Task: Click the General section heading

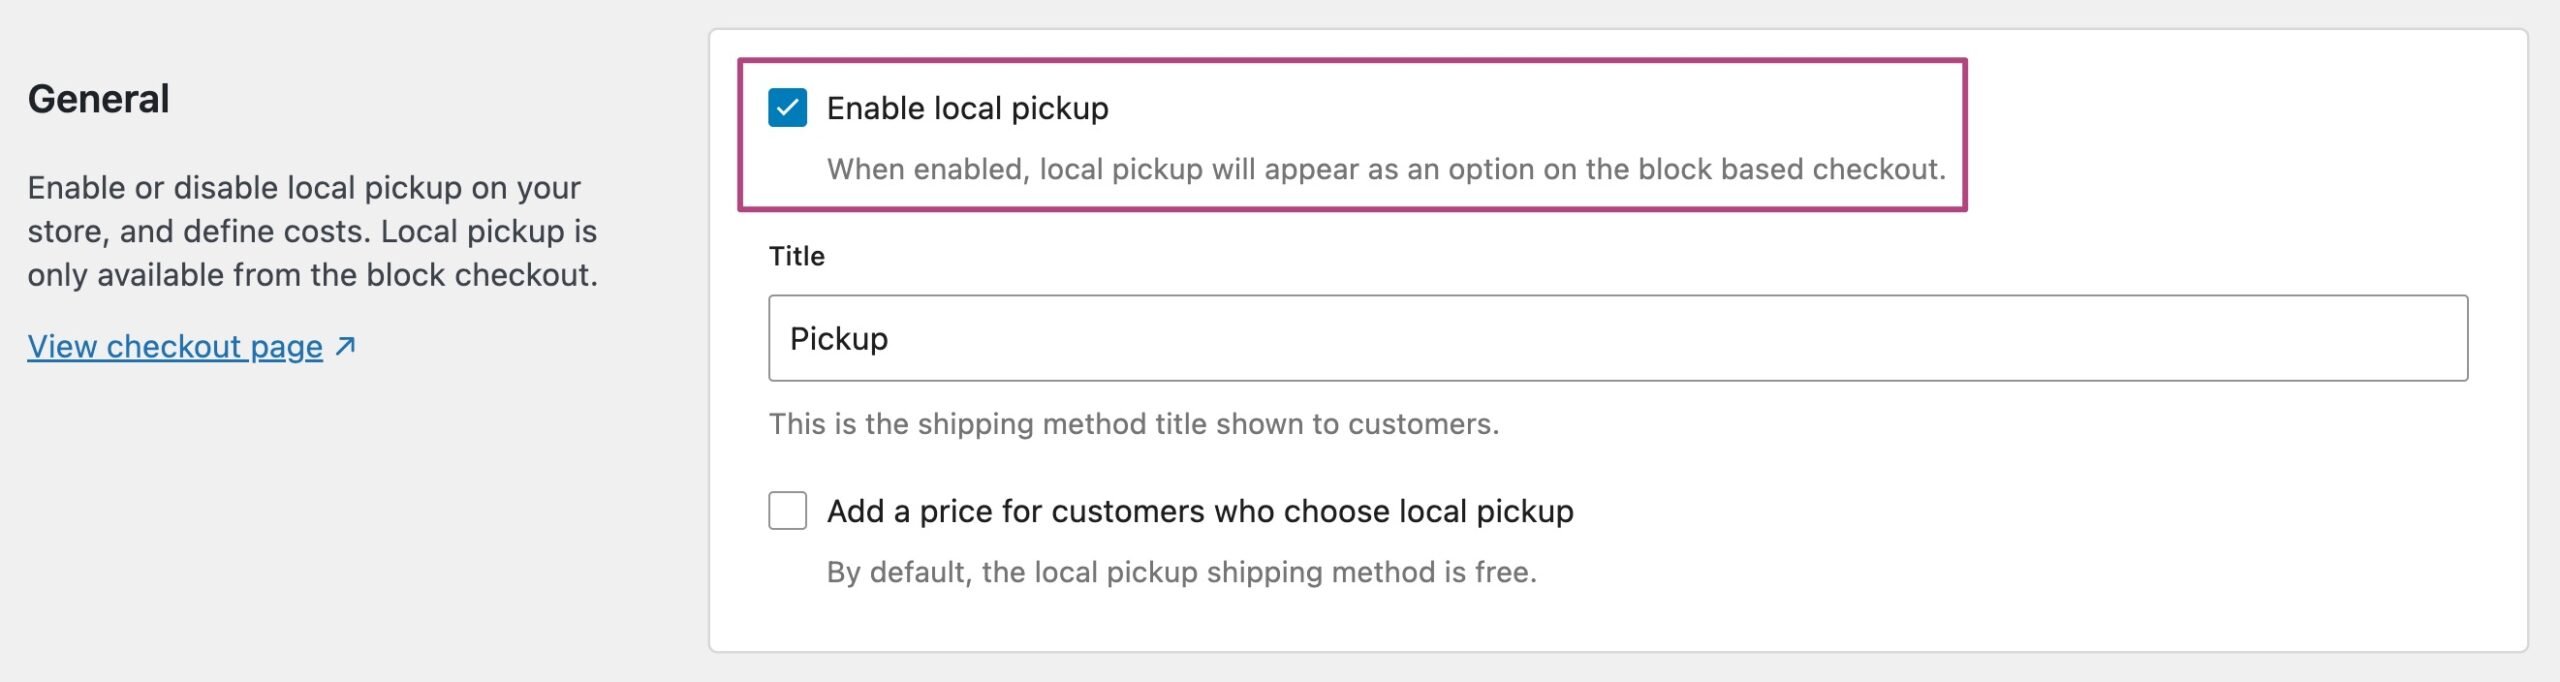Action: click(x=98, y=99)
